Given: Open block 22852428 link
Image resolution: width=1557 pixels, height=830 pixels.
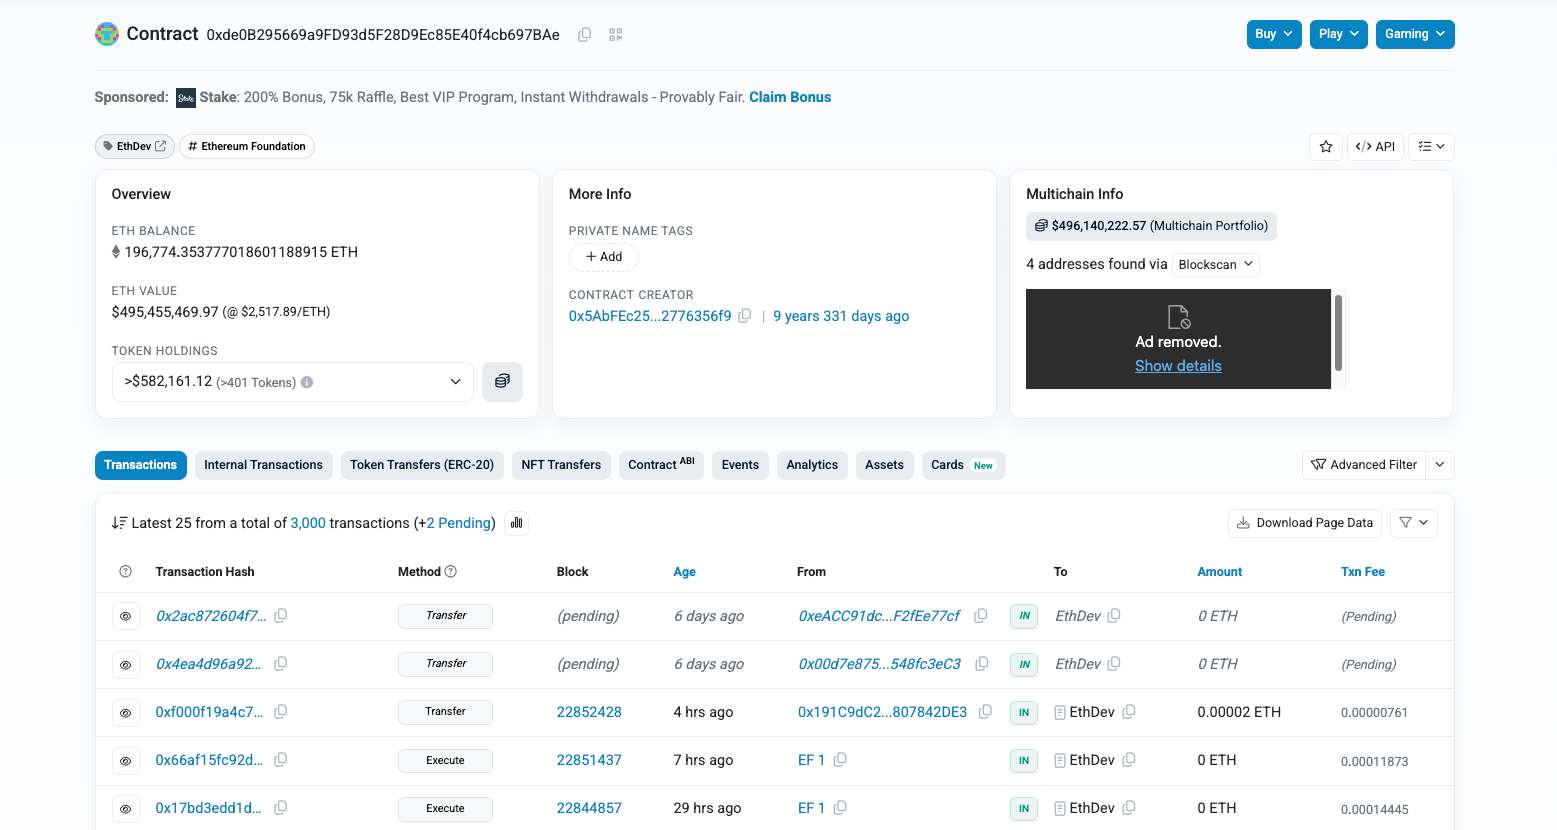Looking at the screenshot, I should tap(589, 712).
